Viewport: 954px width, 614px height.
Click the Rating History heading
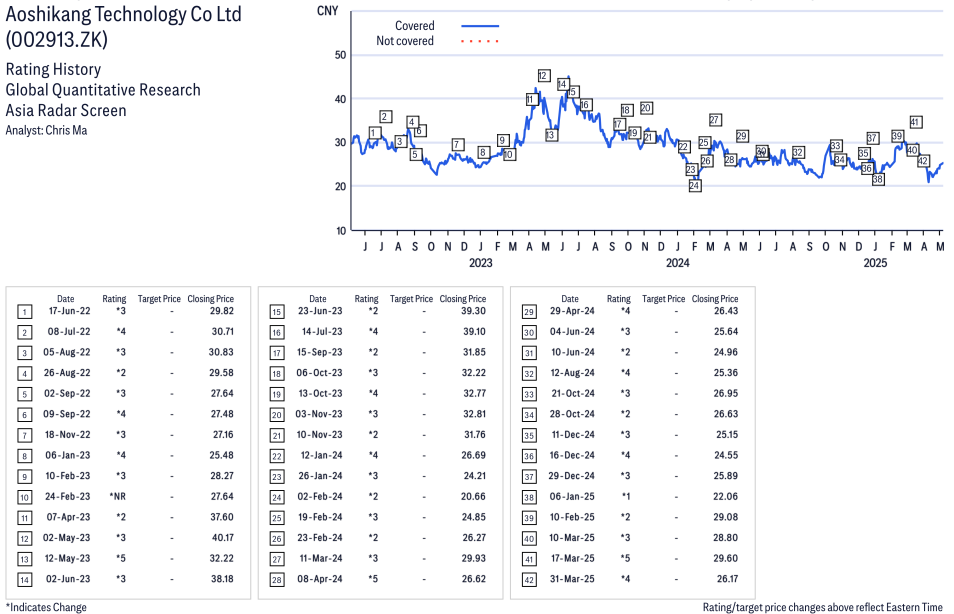(54, 69)
